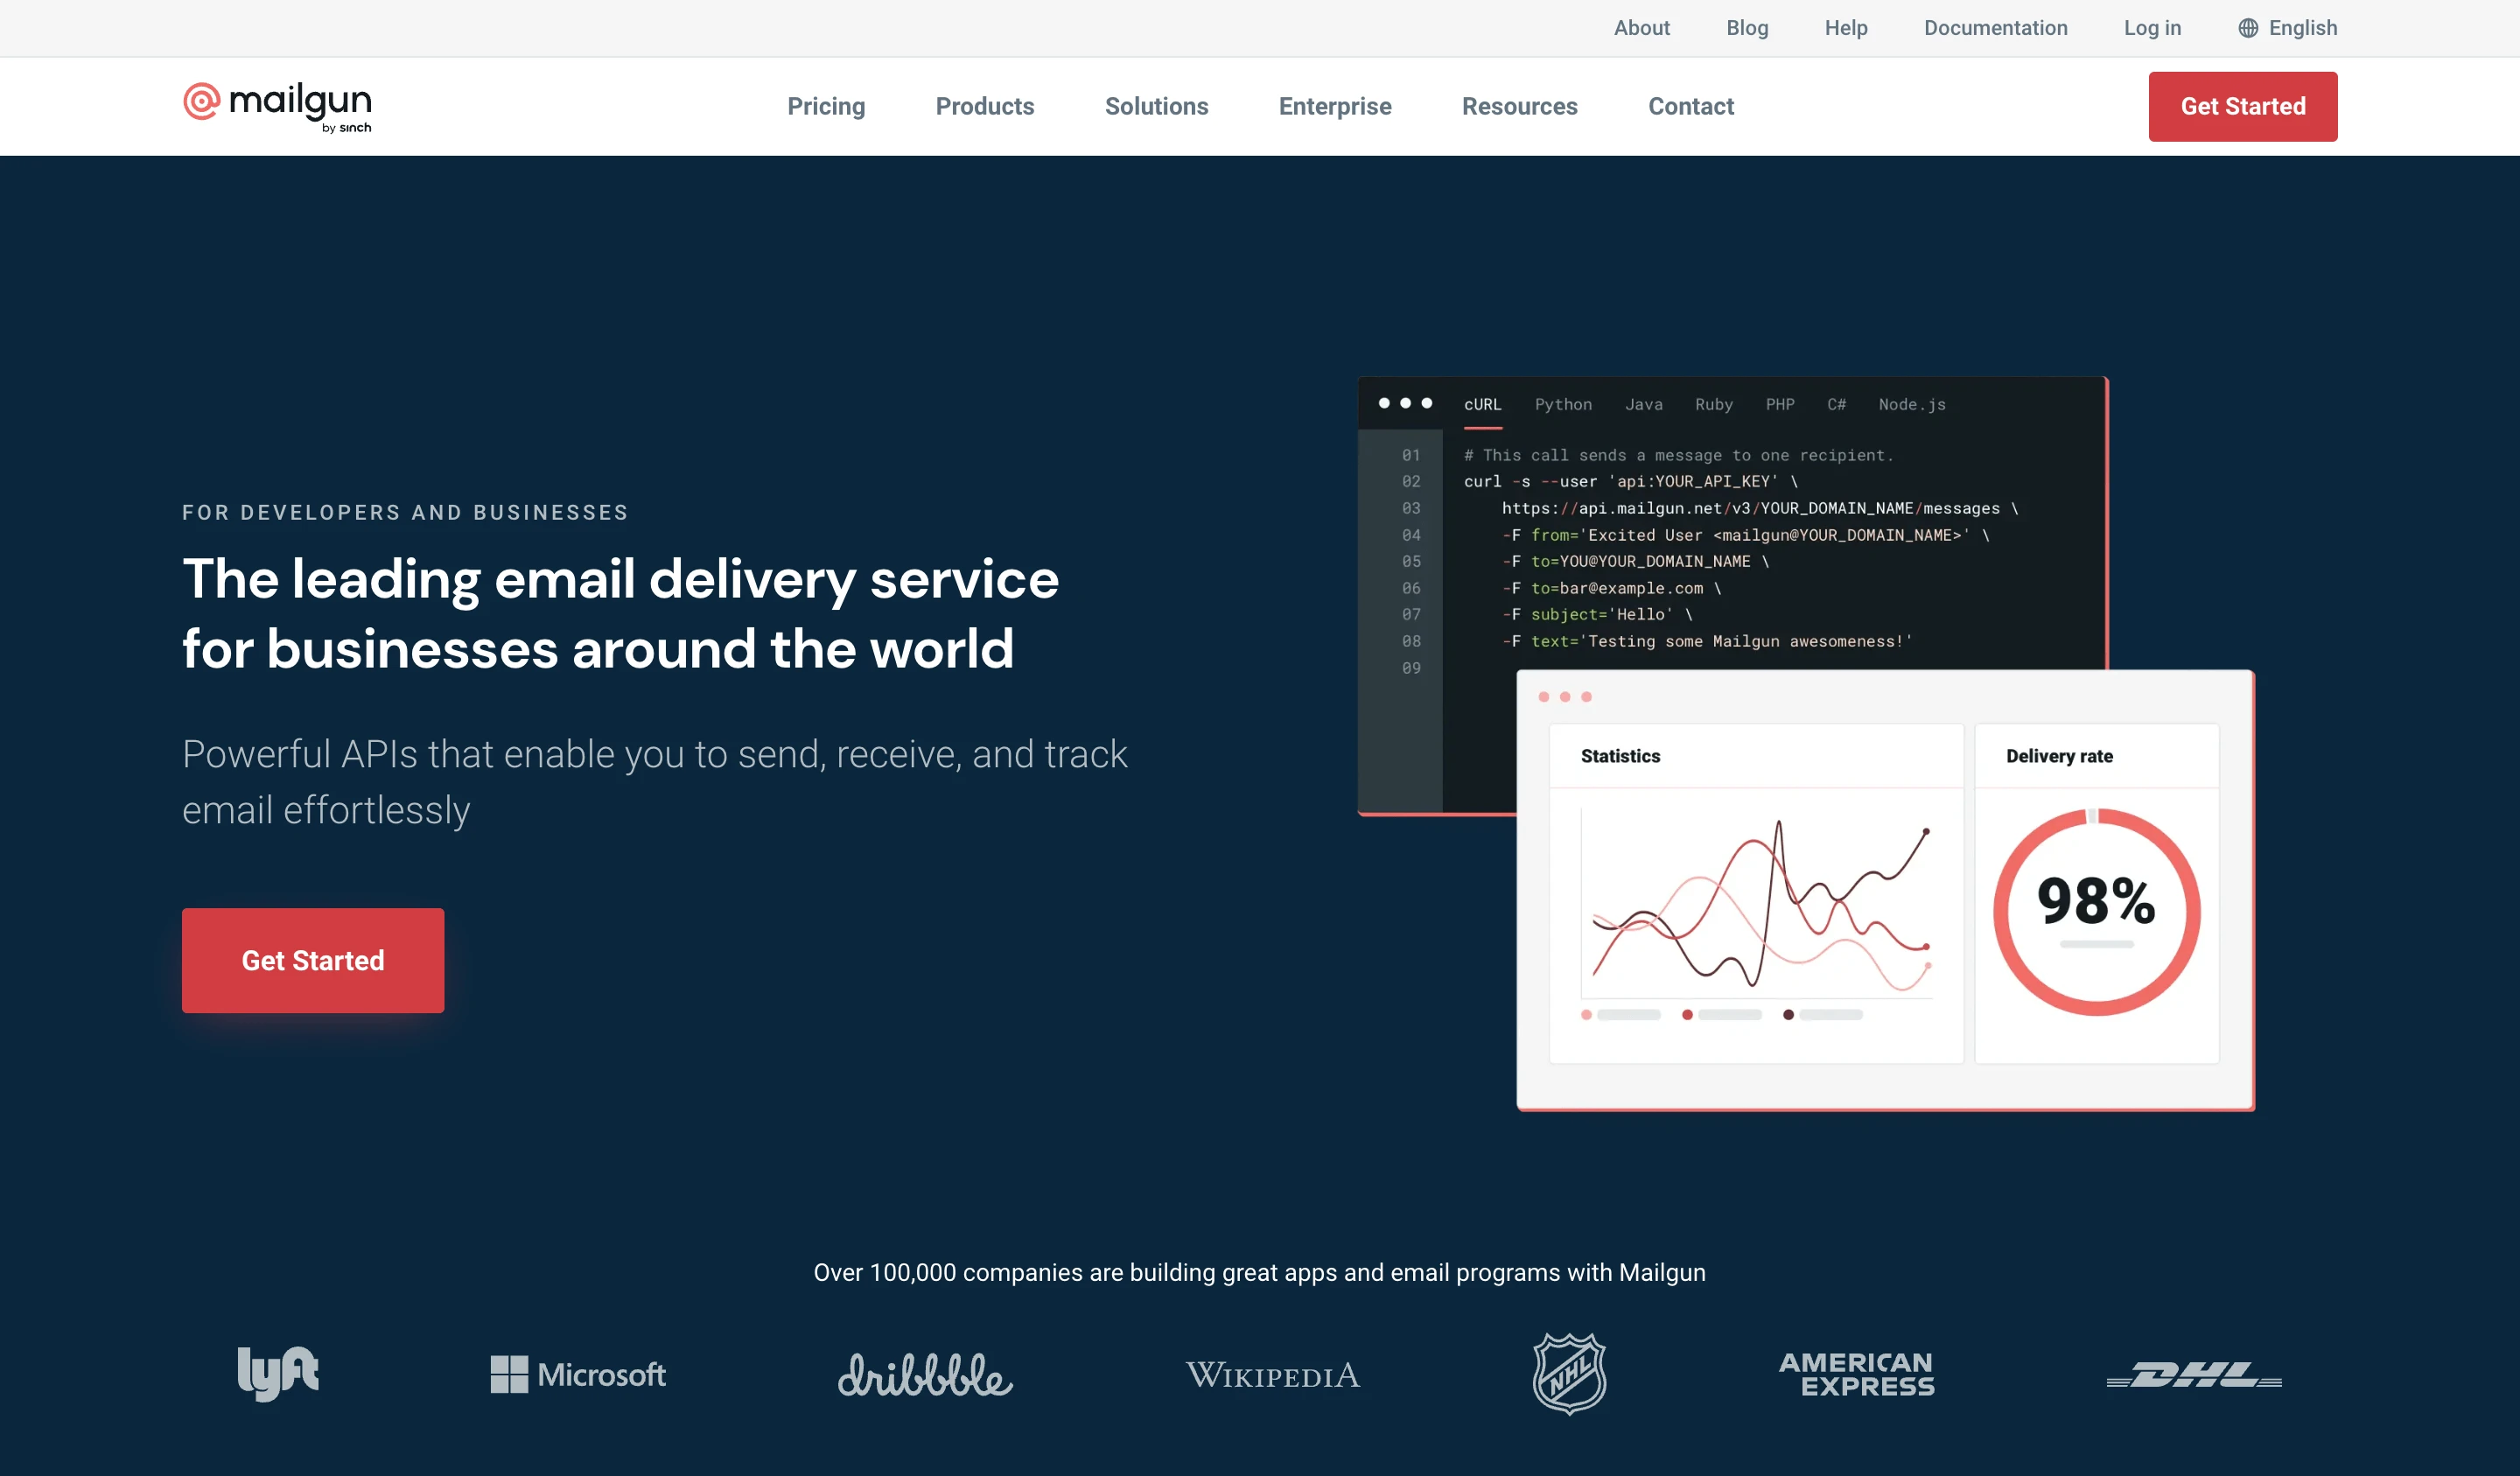Expand the Solutions navigation menu
This screenshot has height=1476, width=2520.
[1156, 106]
